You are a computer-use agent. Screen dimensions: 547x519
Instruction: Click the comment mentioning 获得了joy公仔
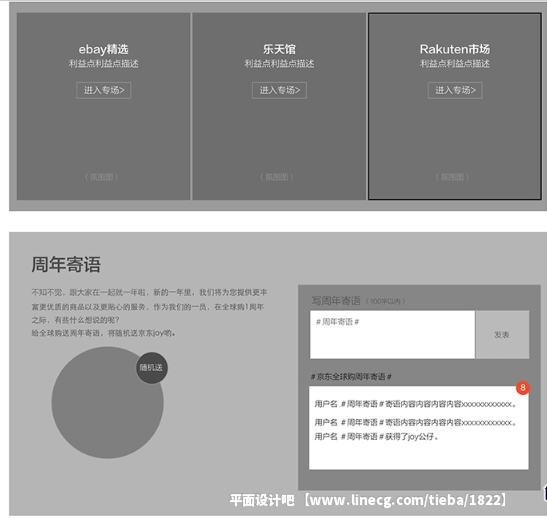tap(376, 436)
